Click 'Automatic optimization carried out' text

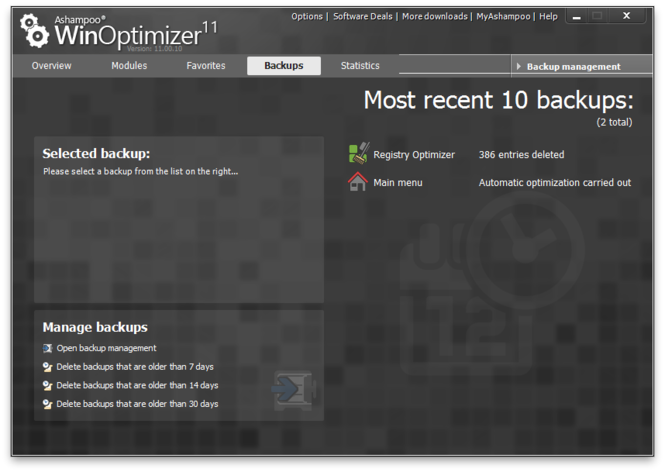(x=555, y=183)
